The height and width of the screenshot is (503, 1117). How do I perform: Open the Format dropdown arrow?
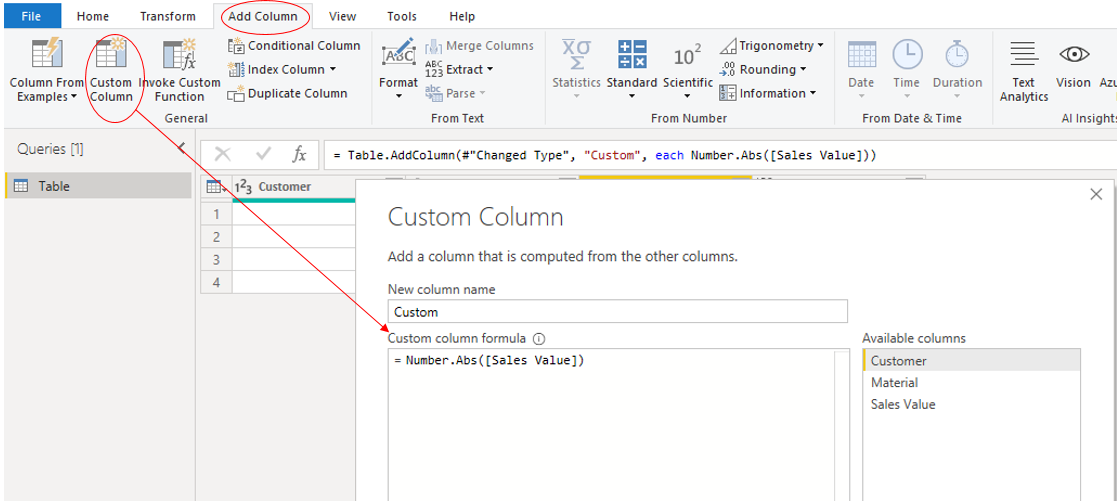[398, 97]
